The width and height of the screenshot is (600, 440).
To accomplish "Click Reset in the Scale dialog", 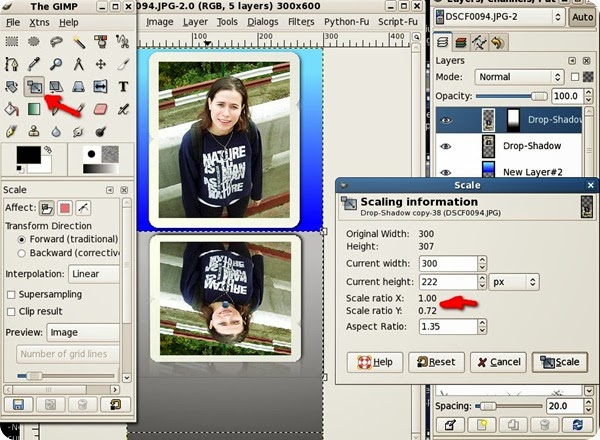I will [x=436, y=362].
